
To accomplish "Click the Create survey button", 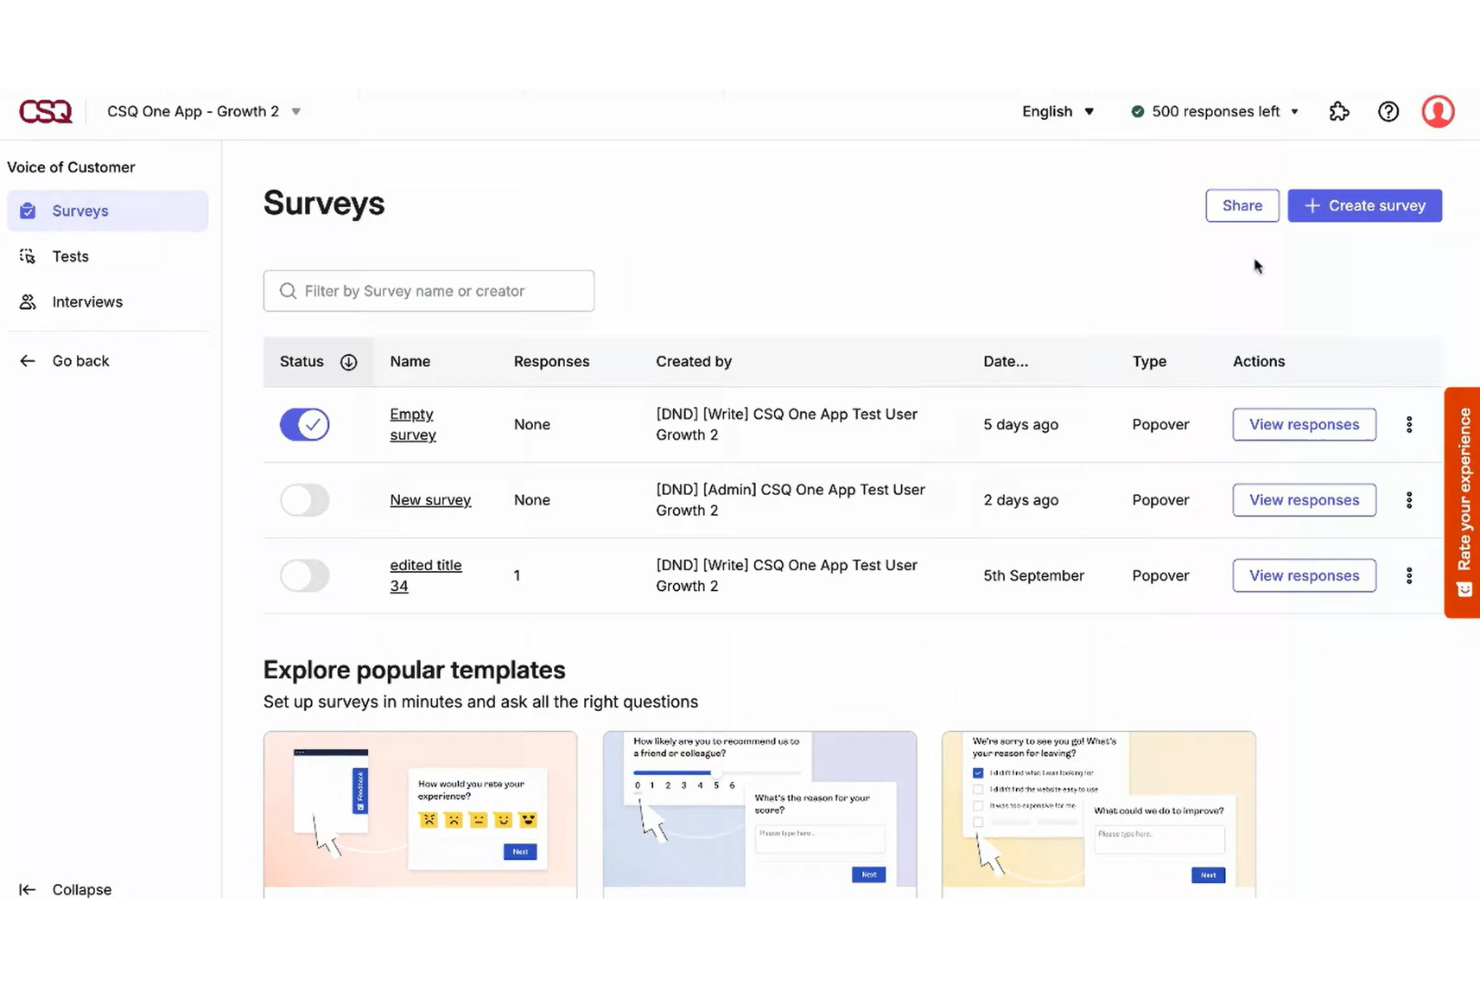I will 1364,205.
